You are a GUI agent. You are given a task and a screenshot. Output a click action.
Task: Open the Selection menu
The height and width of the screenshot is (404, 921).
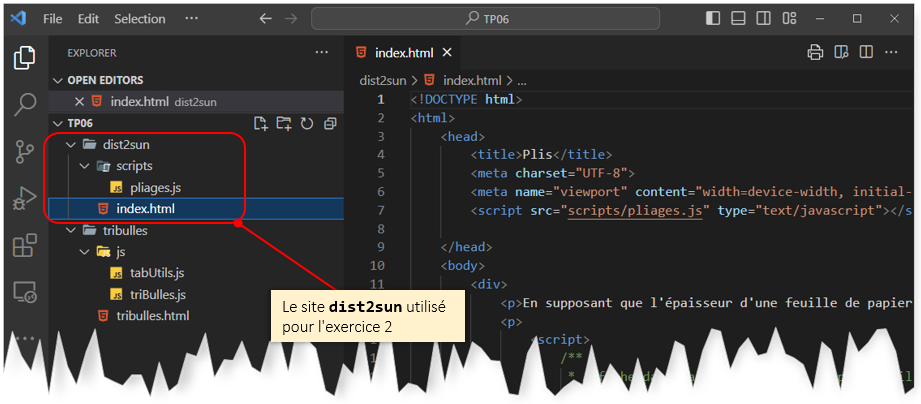pyautogui.click(x=140, y=19)
